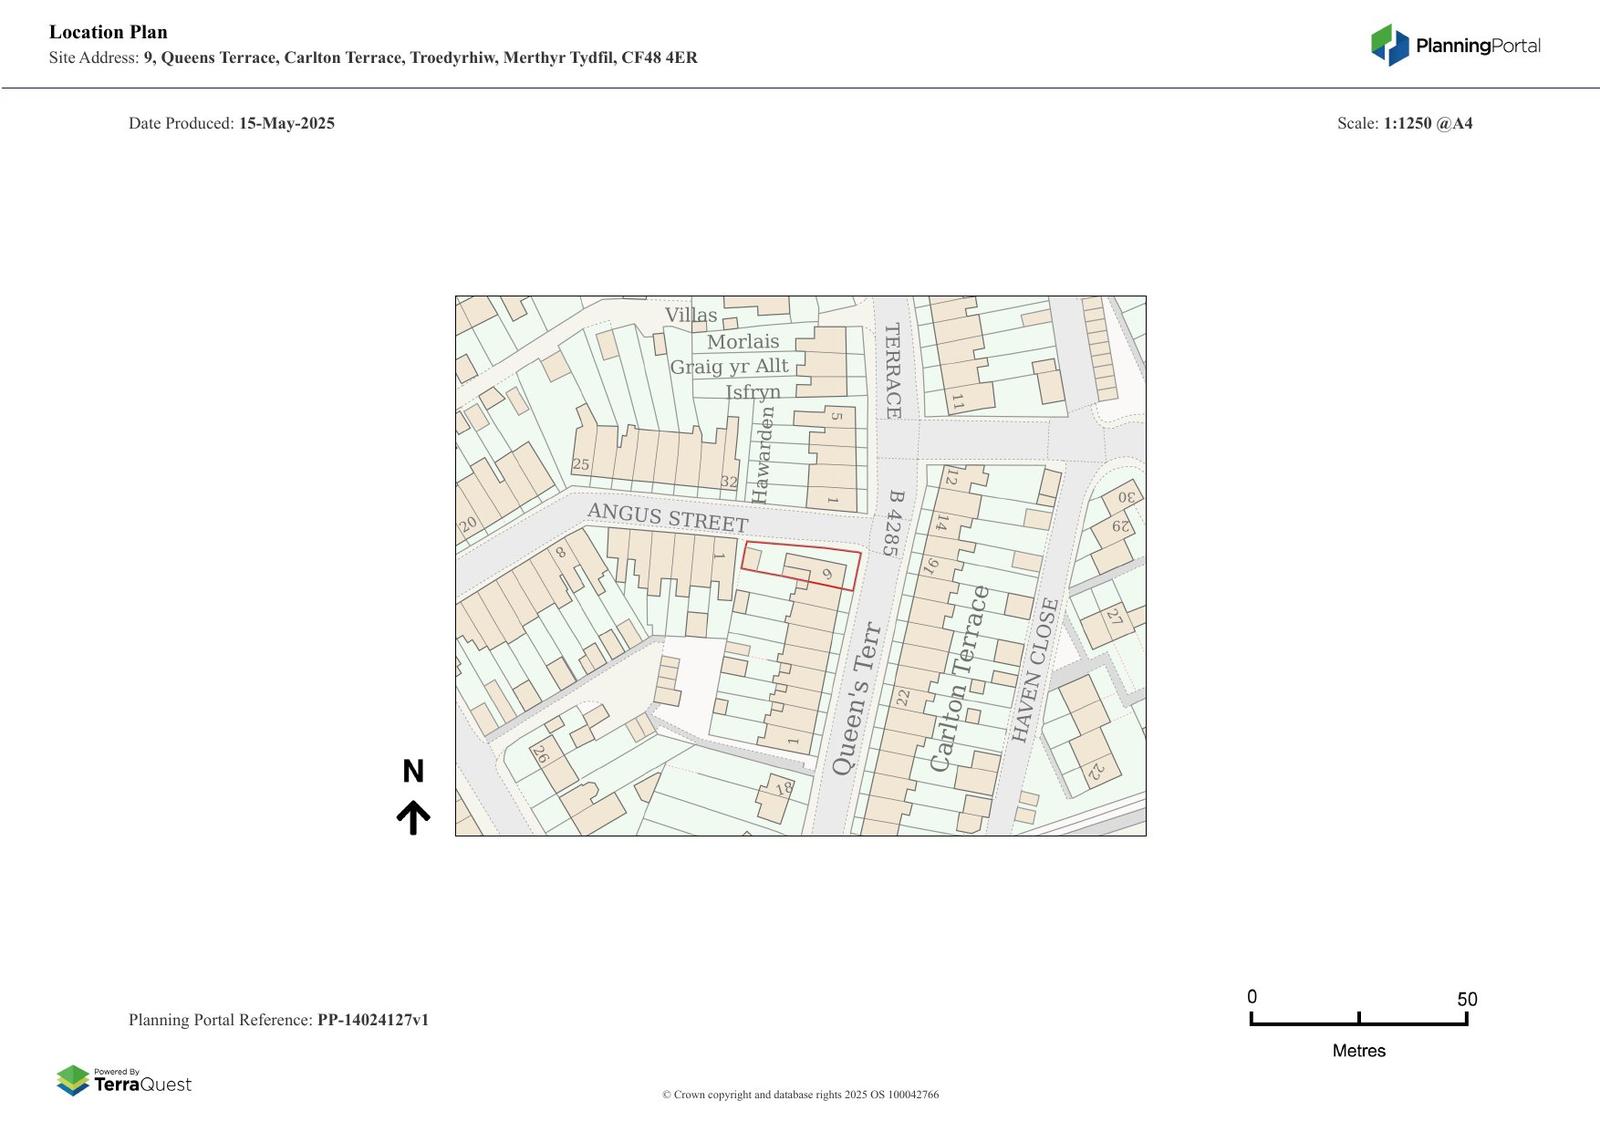Click the Crown copyright notice text

pos(800,1095)
